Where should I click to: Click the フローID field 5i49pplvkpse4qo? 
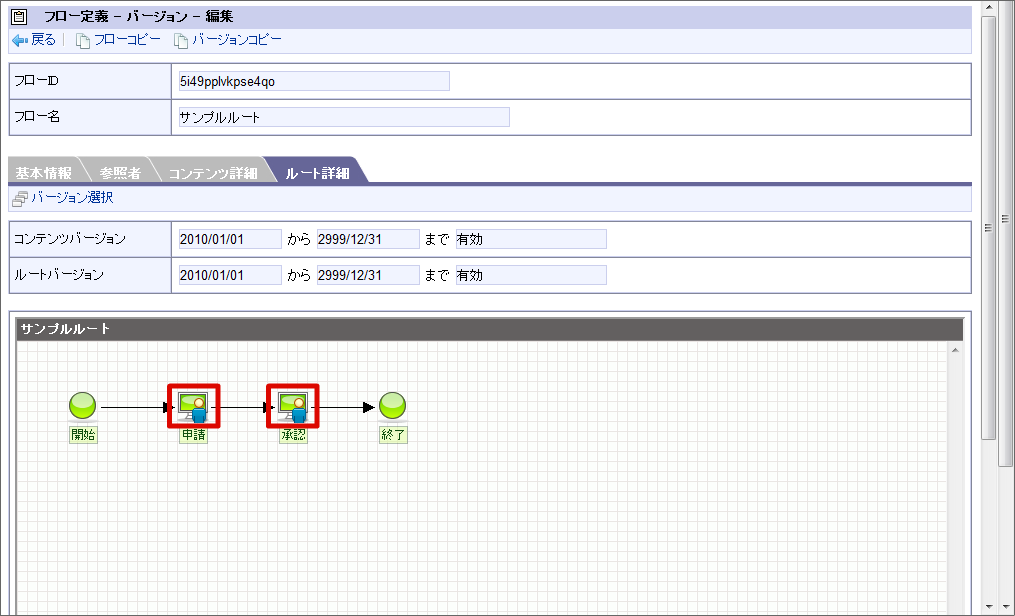coord(314,82)
